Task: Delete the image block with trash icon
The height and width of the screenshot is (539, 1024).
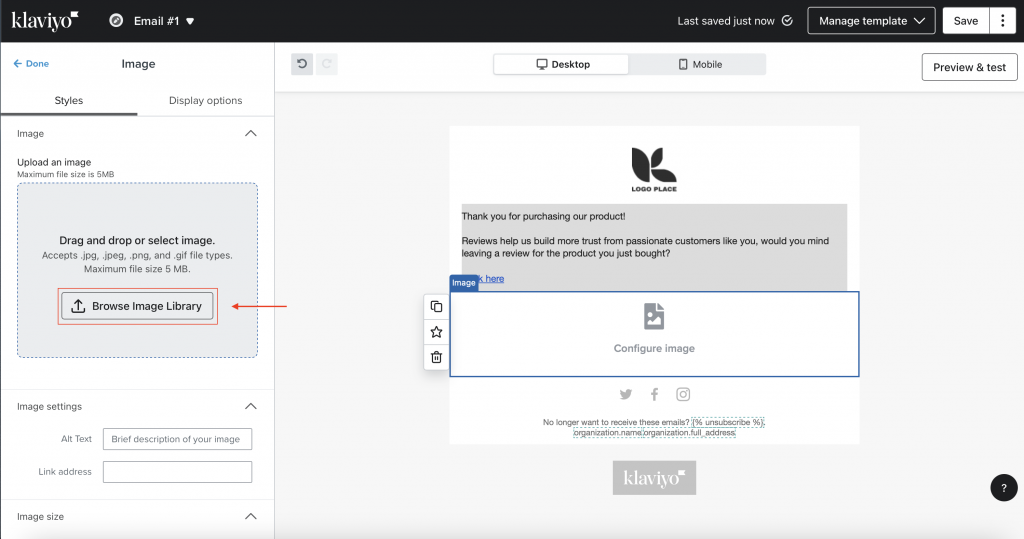Action: 436,357
